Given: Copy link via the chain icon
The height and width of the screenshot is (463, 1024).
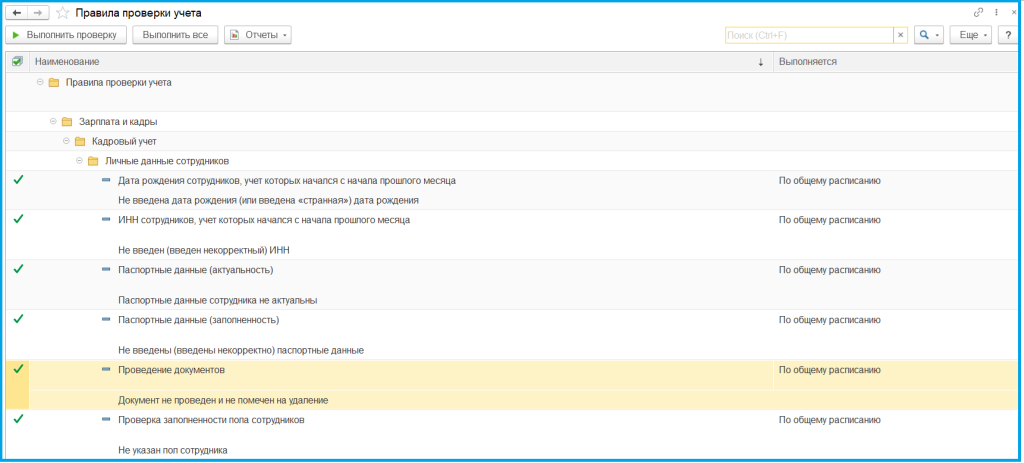Looking at the screenshot, I should click(x=978, y=12).
